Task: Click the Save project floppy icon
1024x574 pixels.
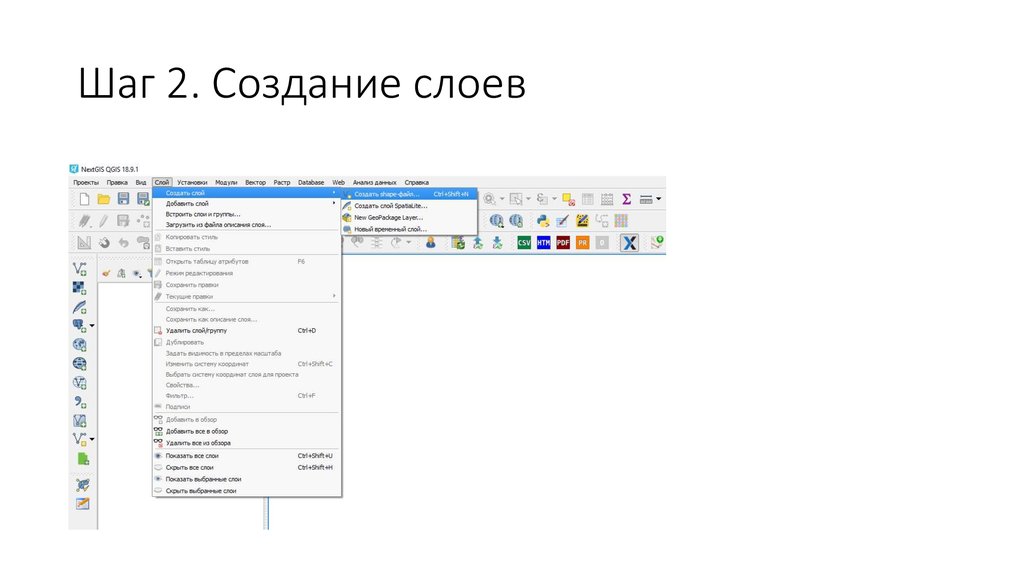Action: [x=123, y=199]
